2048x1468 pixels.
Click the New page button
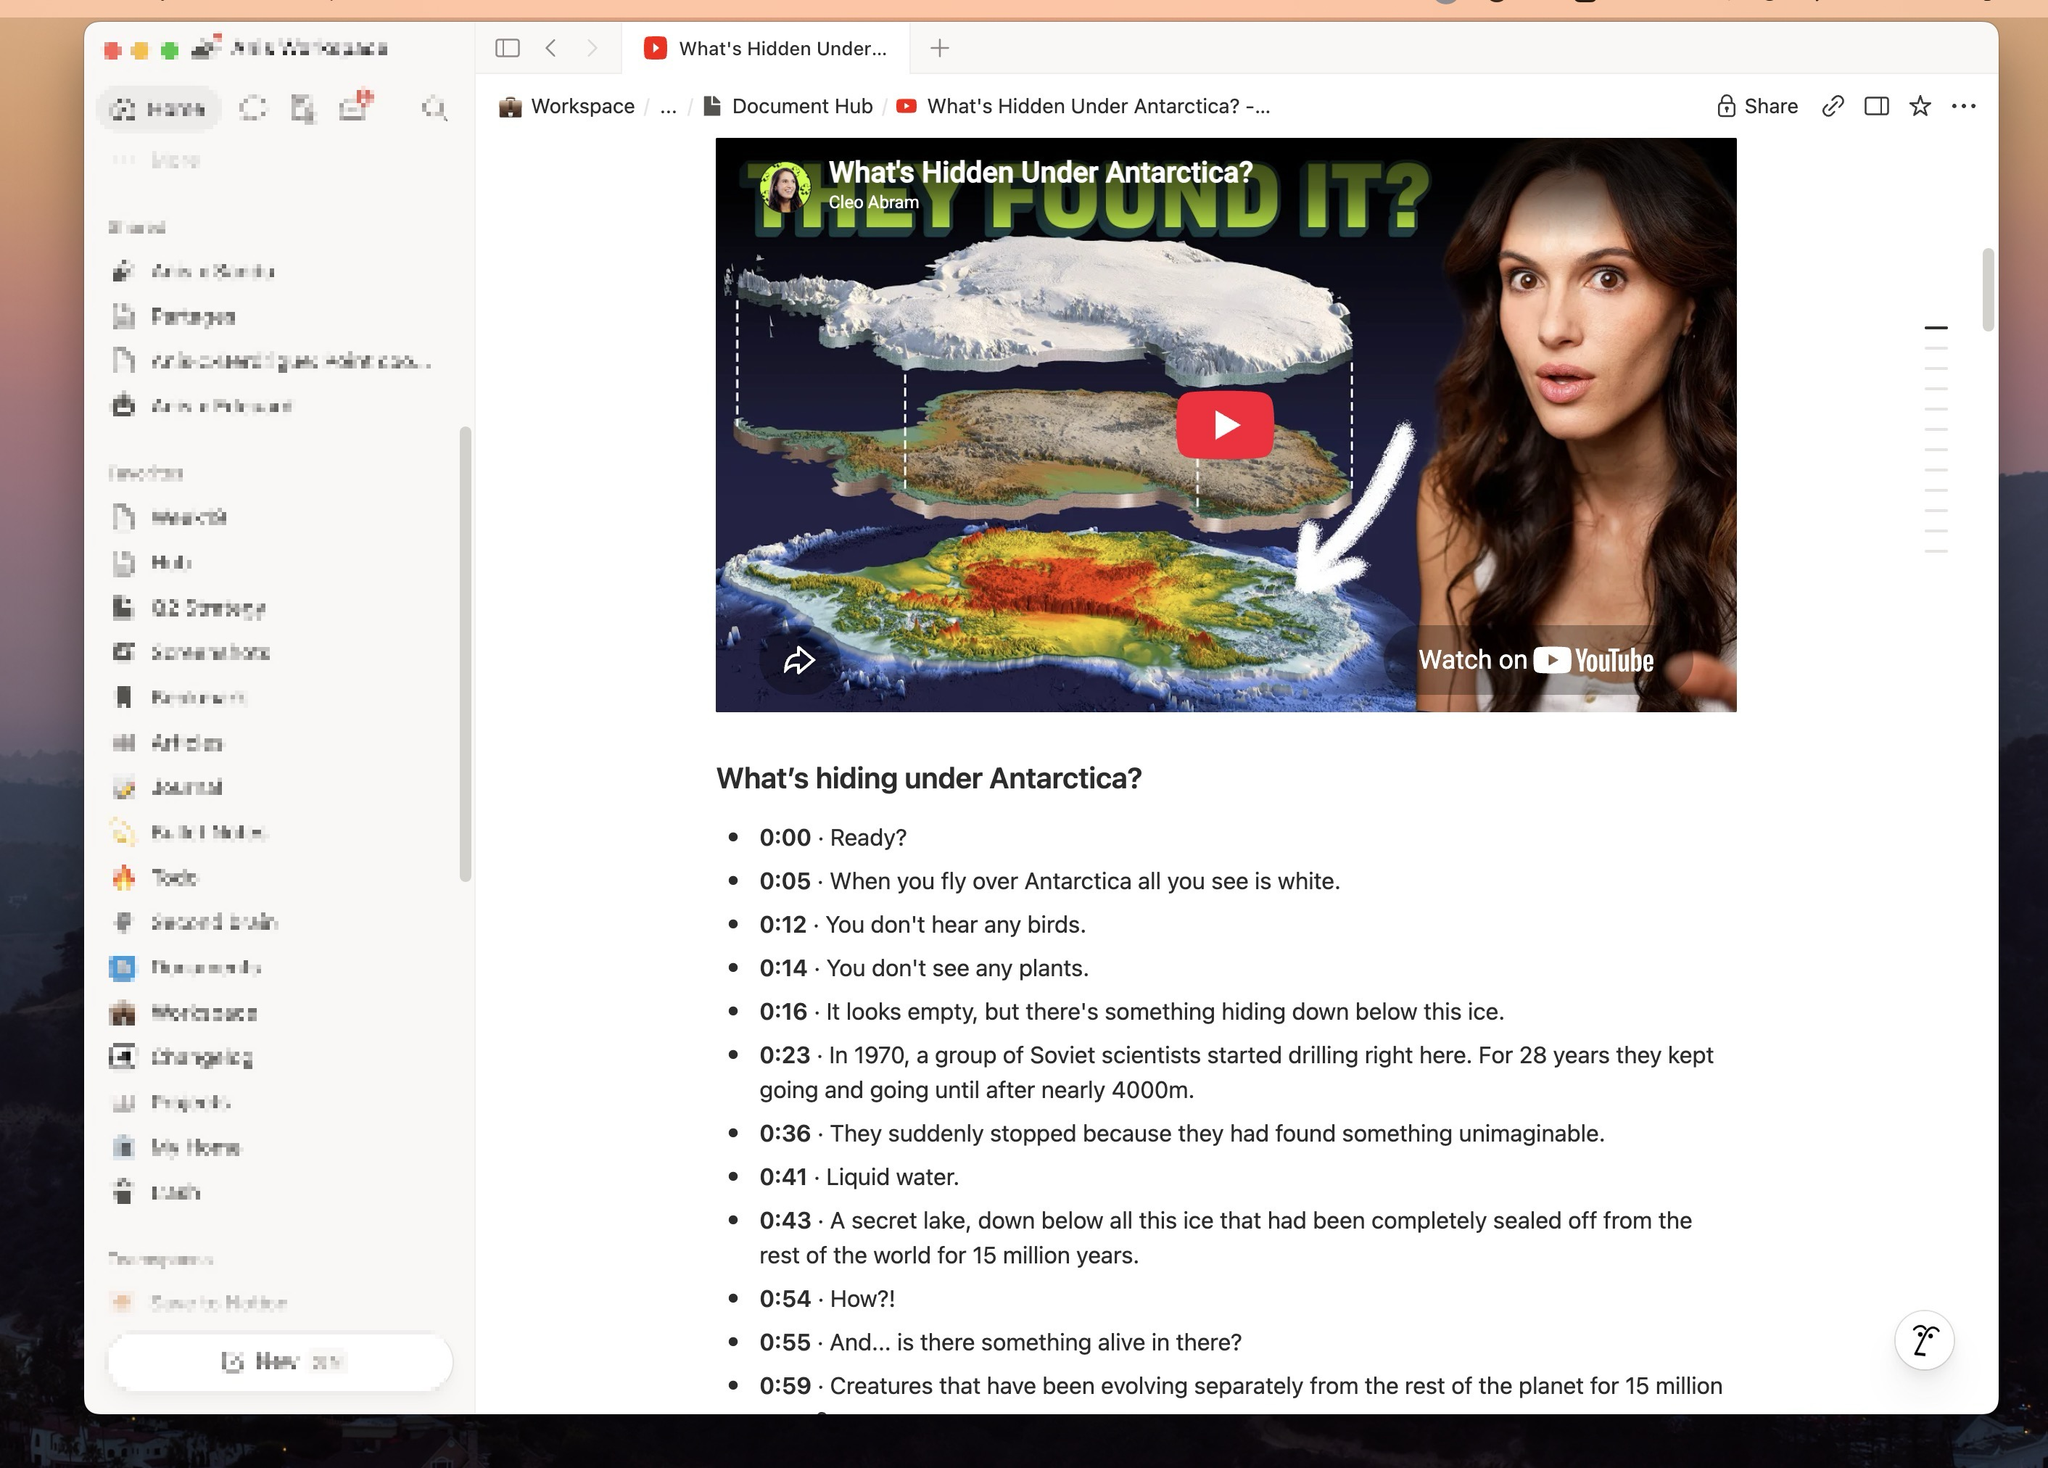[x=280, y=1361]
